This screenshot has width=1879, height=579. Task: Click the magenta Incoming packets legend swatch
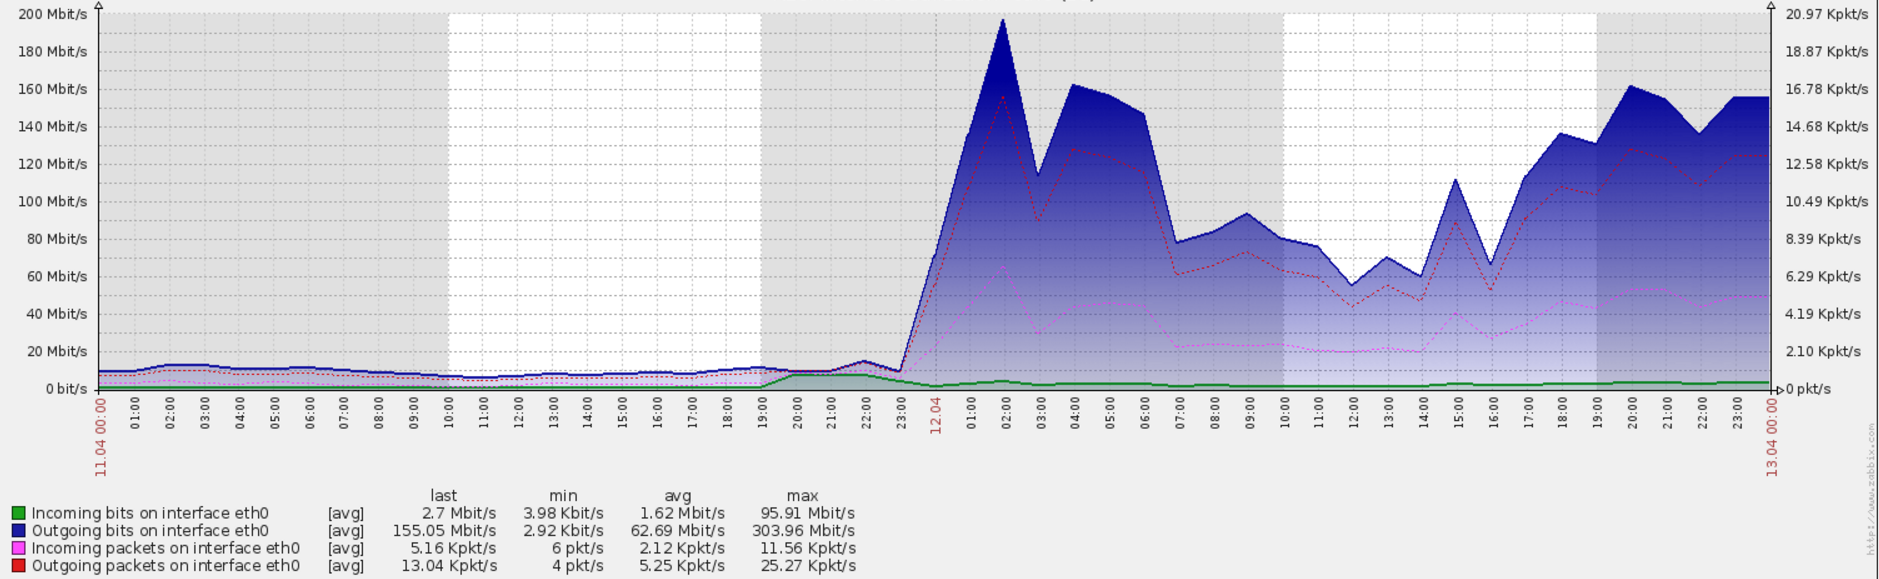pyautogui.click(x=19, y=549)
